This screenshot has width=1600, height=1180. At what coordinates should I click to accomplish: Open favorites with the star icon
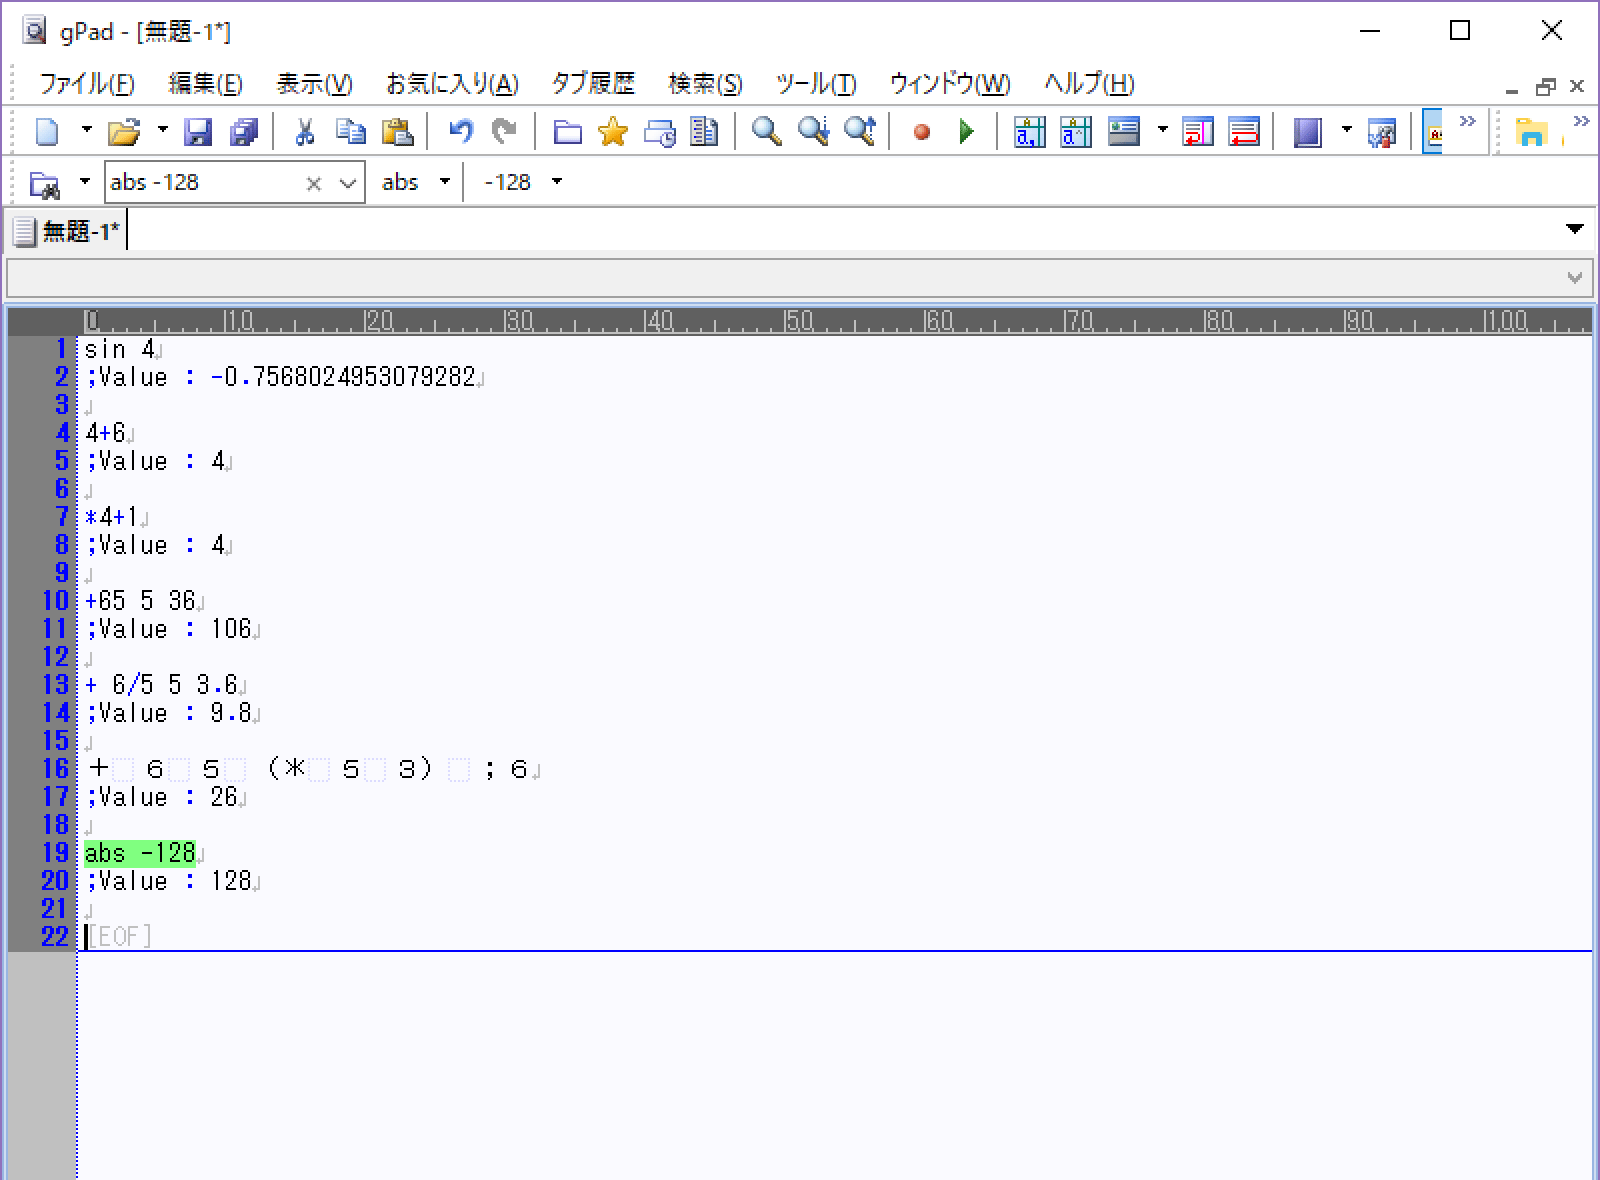pyautogui.click(x=612, y=131)
